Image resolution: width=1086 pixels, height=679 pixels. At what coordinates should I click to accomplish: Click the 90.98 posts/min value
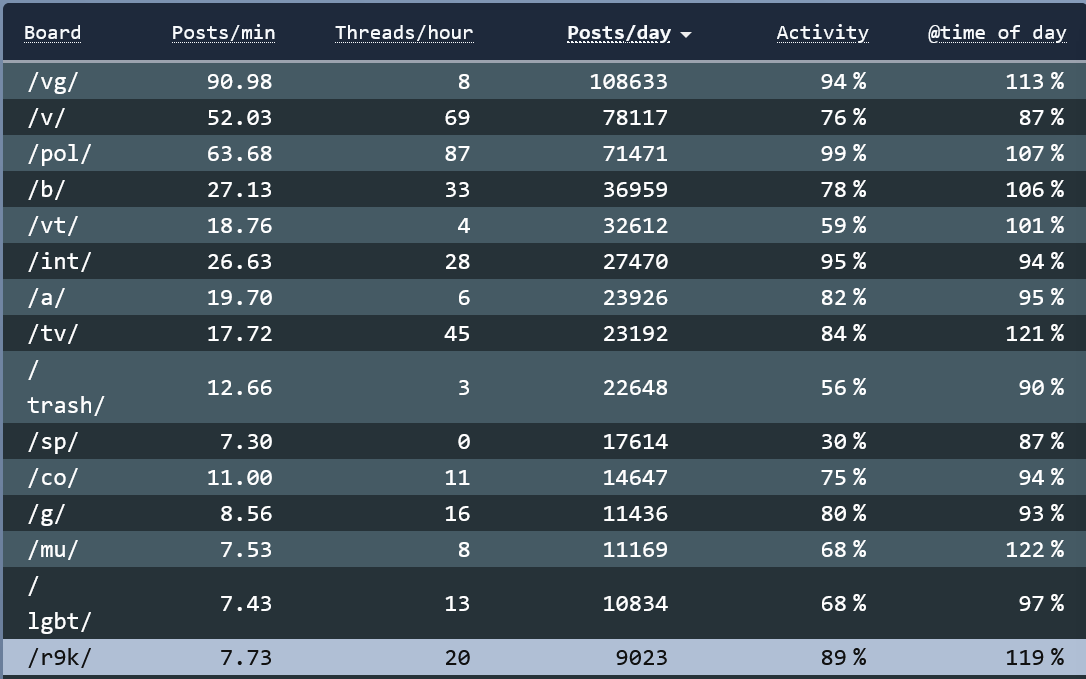[x=240, y=81]
